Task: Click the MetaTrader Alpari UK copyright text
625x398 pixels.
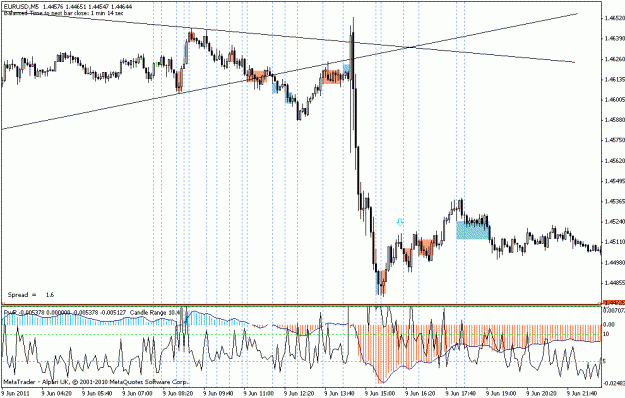Action: [x=95, y=382]
